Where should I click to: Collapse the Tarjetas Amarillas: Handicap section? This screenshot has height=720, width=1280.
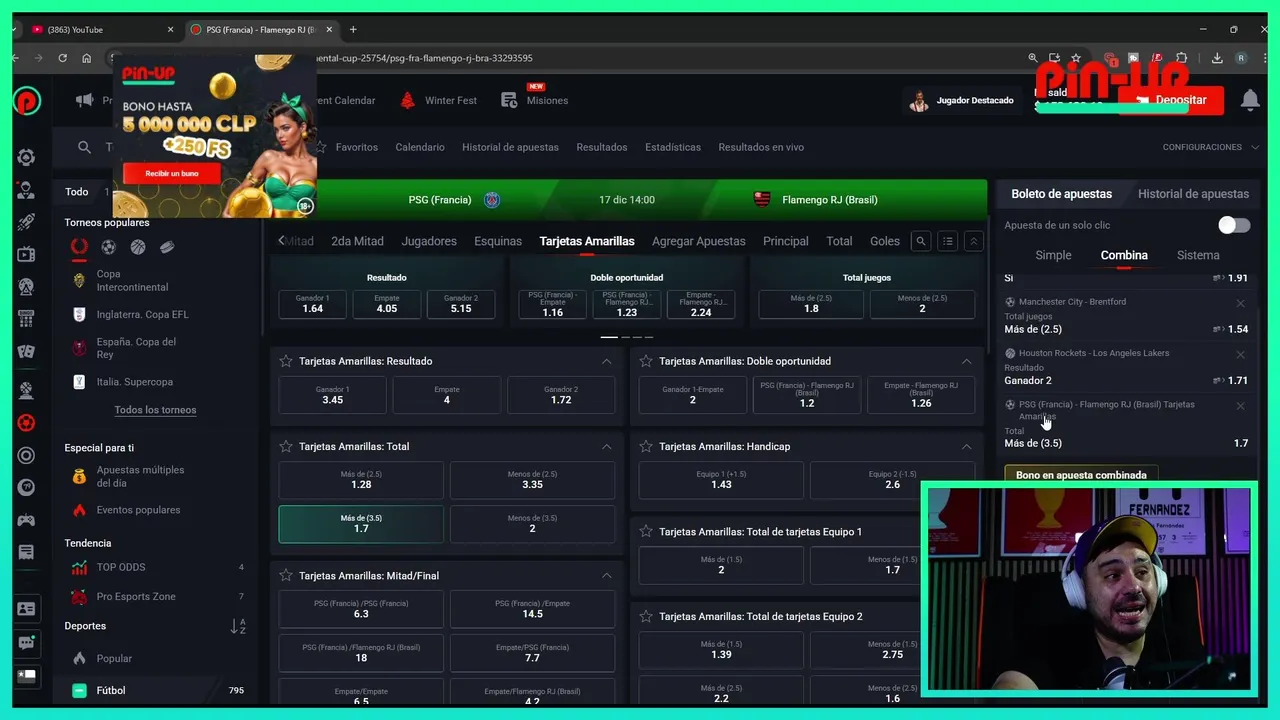(966, 446)
